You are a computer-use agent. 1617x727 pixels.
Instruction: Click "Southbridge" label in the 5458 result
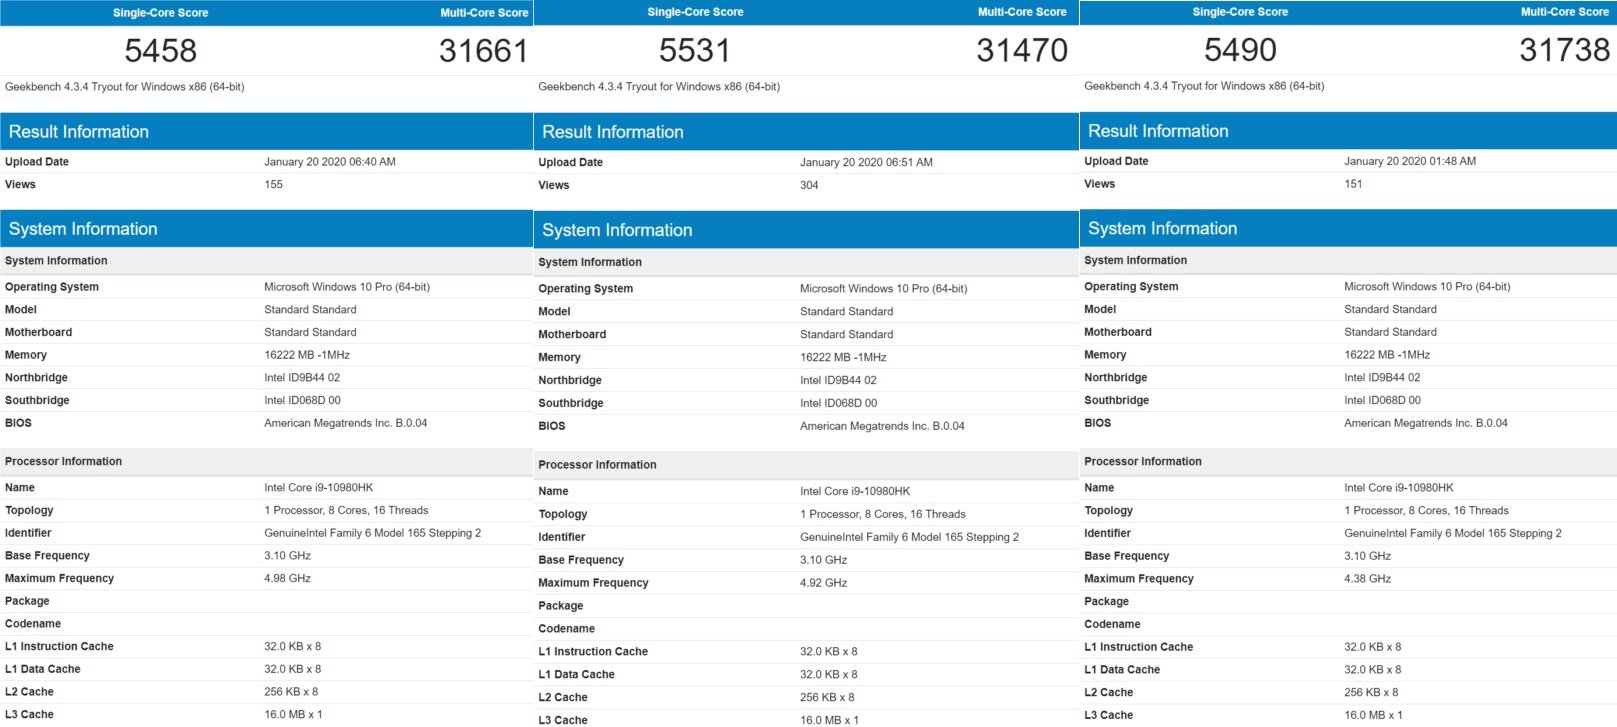(37, 401)
